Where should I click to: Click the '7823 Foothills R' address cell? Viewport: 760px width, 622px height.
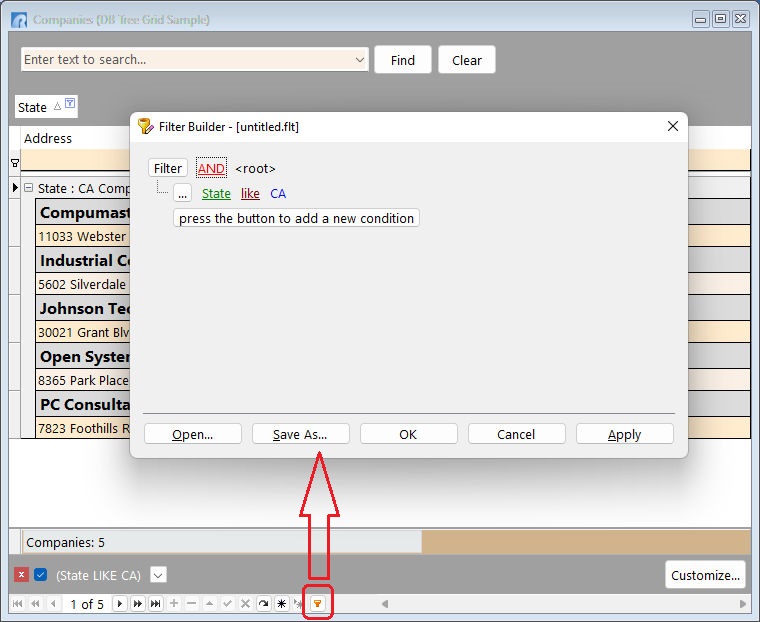point(83,428)
